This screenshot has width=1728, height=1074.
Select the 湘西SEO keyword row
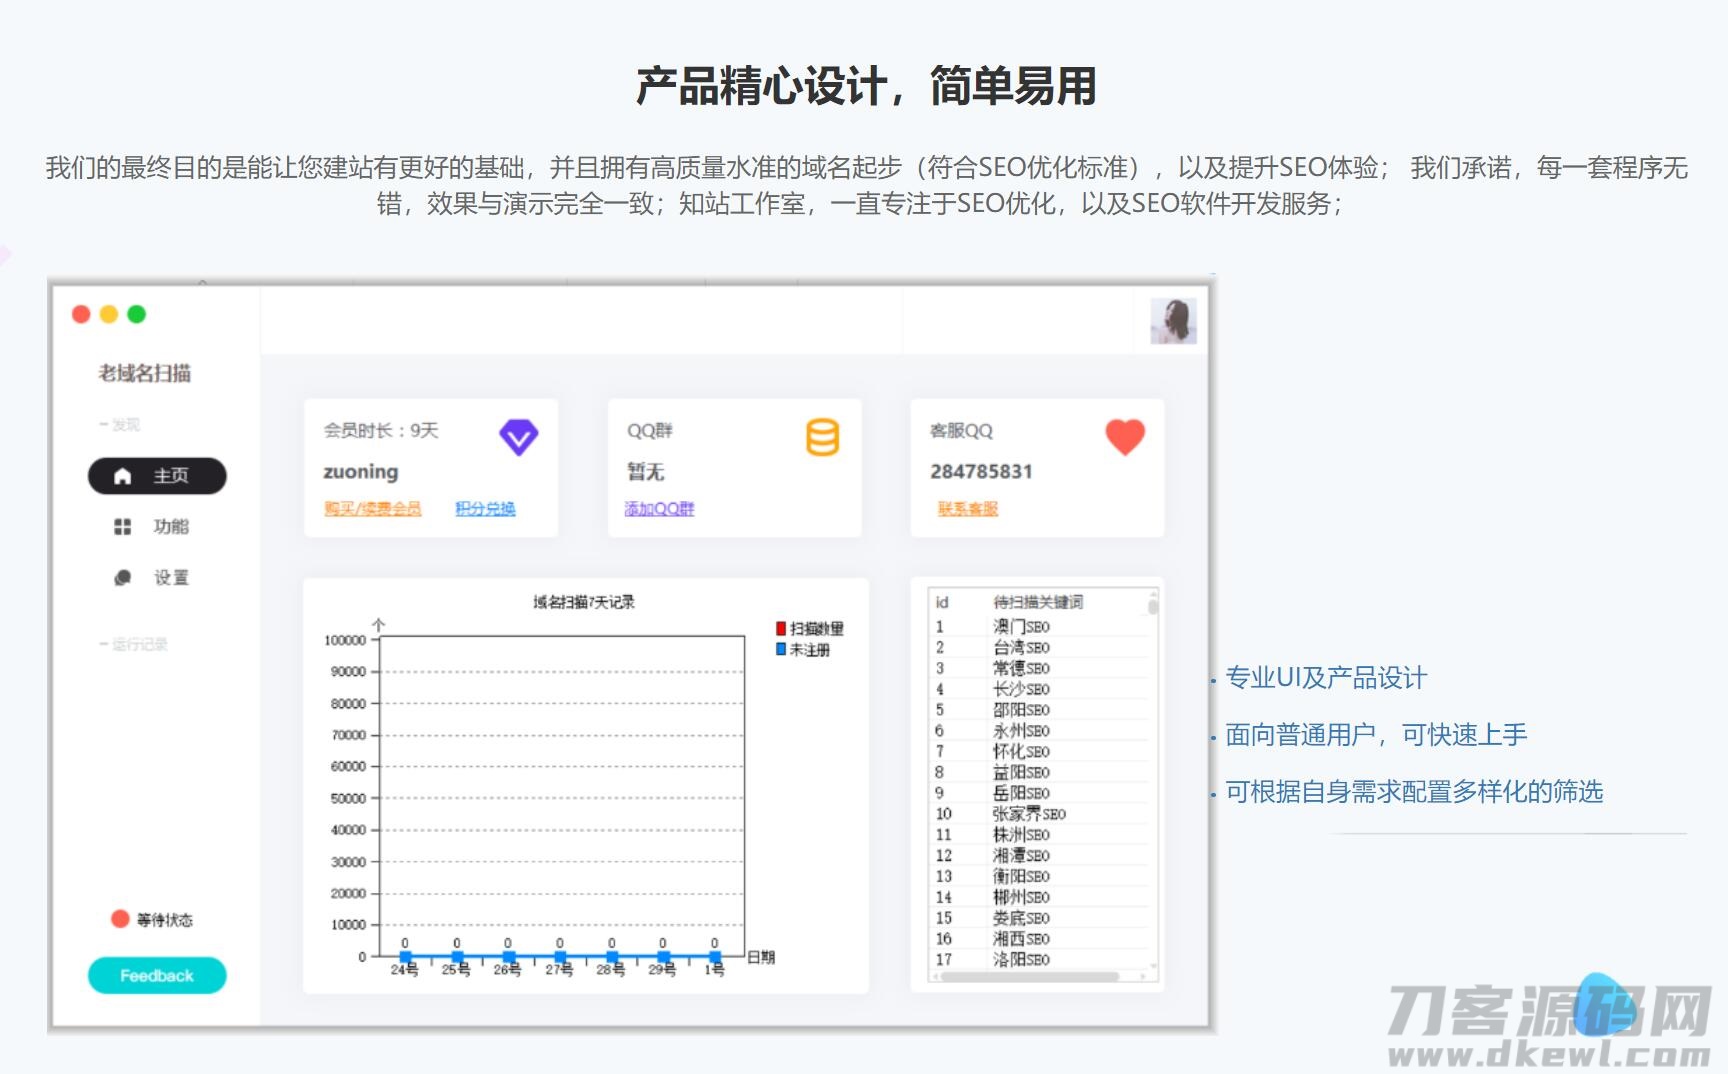(x=1038, y=939)
